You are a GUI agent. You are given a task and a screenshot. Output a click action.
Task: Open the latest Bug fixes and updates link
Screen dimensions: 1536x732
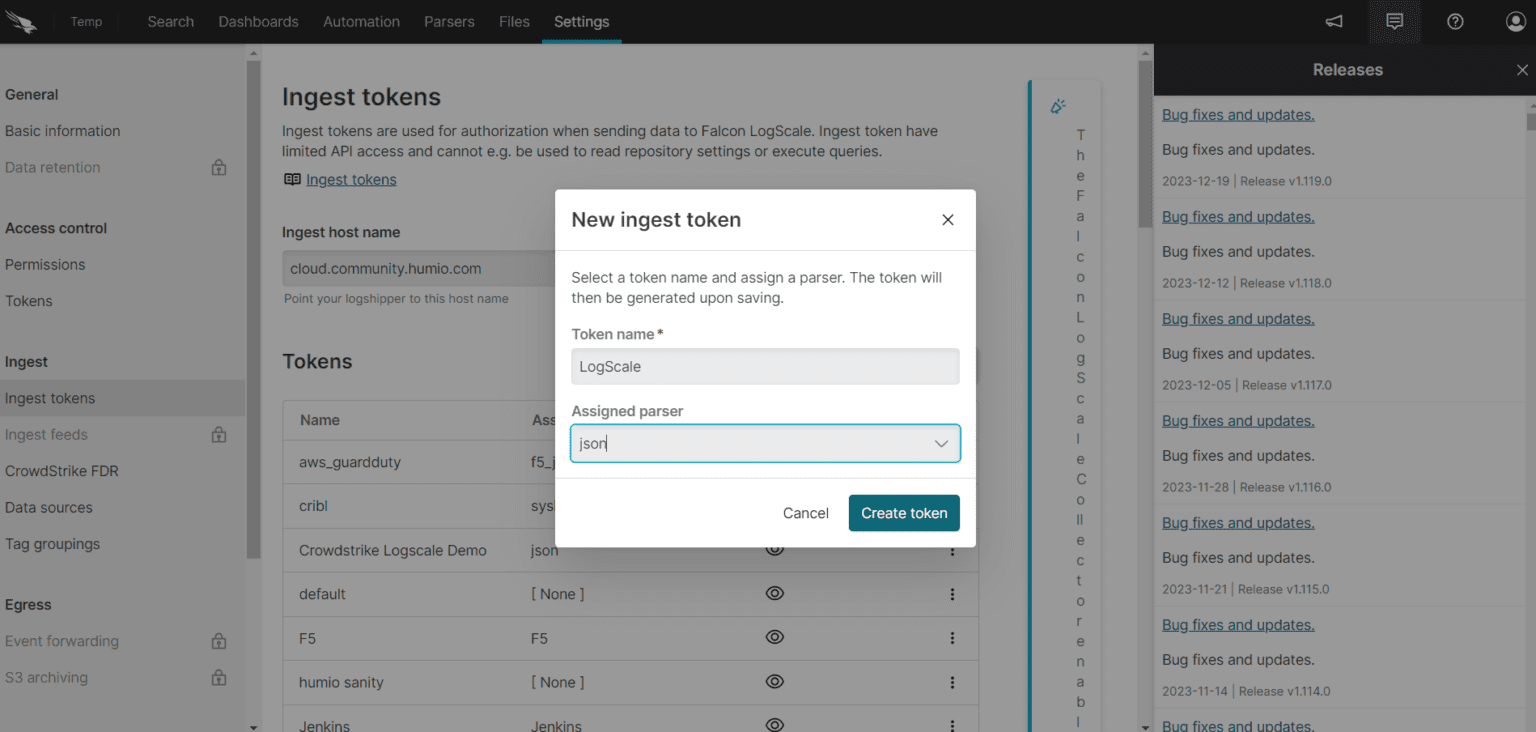pos(1237,114)
